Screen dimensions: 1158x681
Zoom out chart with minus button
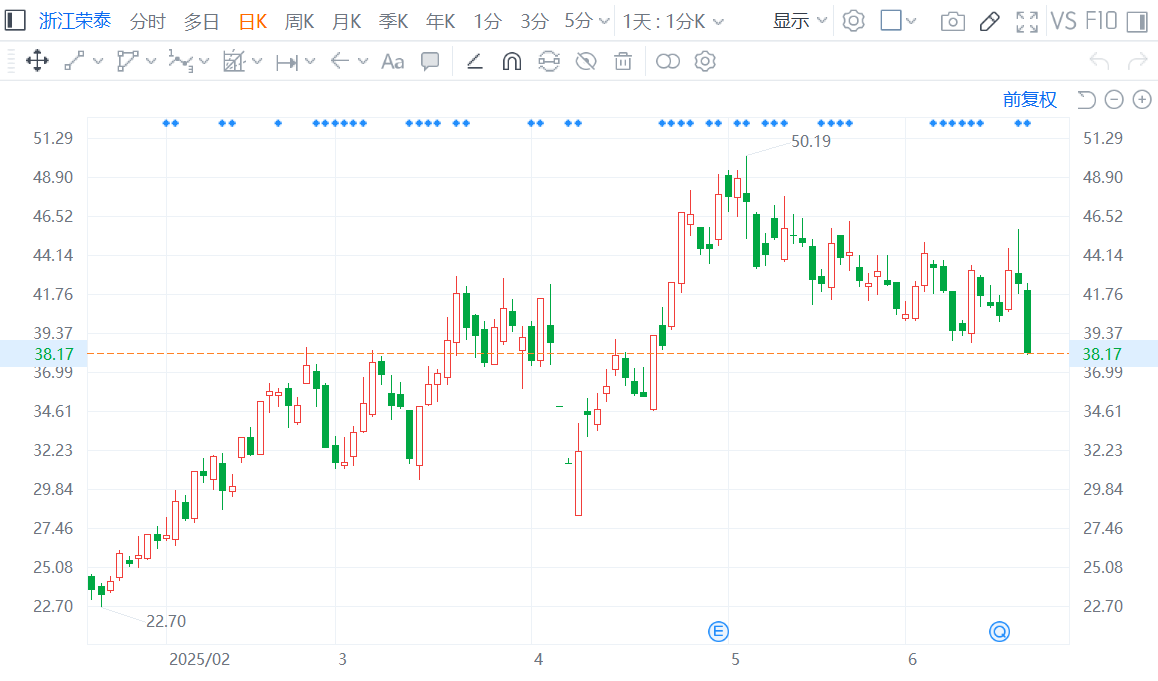[x=1114, y=99]
